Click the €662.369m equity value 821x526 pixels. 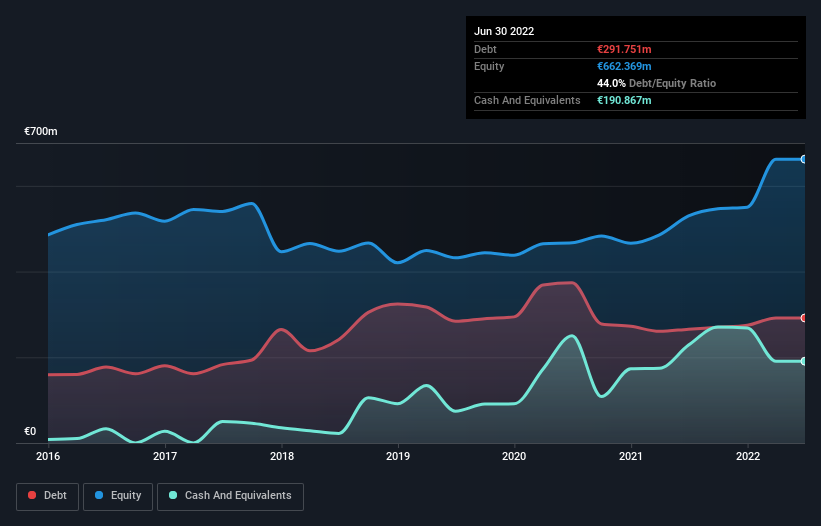tap(624, 66)
